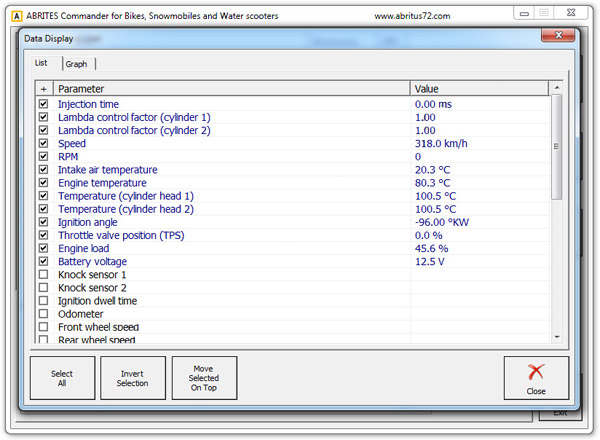Select the Front wheel speed name
Screen dimensions: 600x440
click(x=99, y=327)
